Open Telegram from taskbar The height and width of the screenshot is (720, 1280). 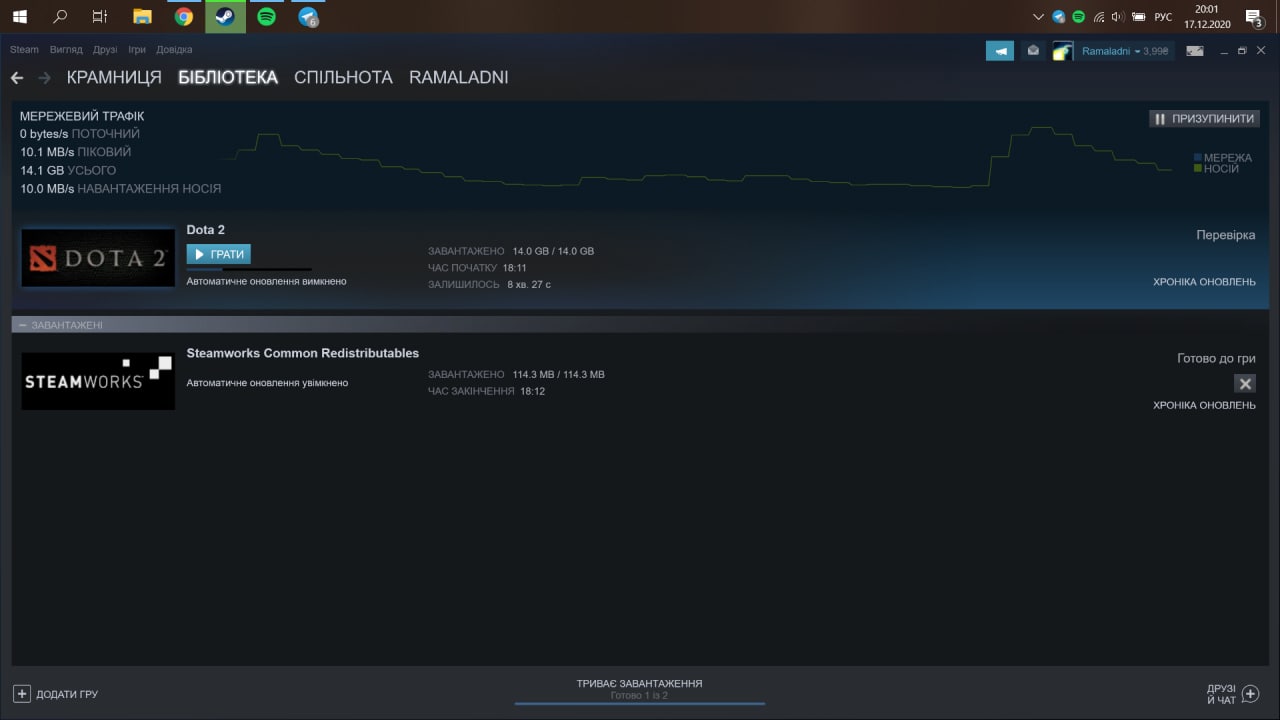tap(308, 17)
